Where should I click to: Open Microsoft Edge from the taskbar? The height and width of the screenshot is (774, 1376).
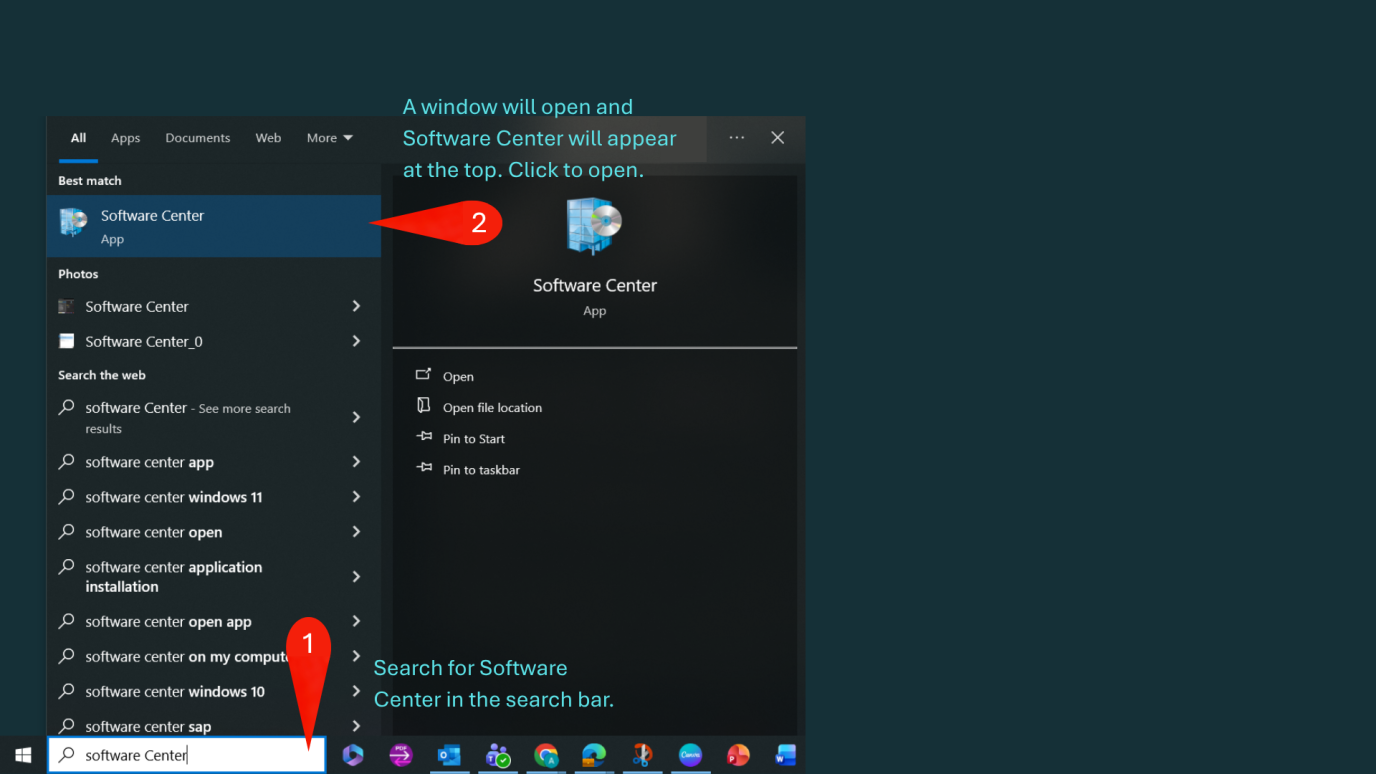pos(594,755)
